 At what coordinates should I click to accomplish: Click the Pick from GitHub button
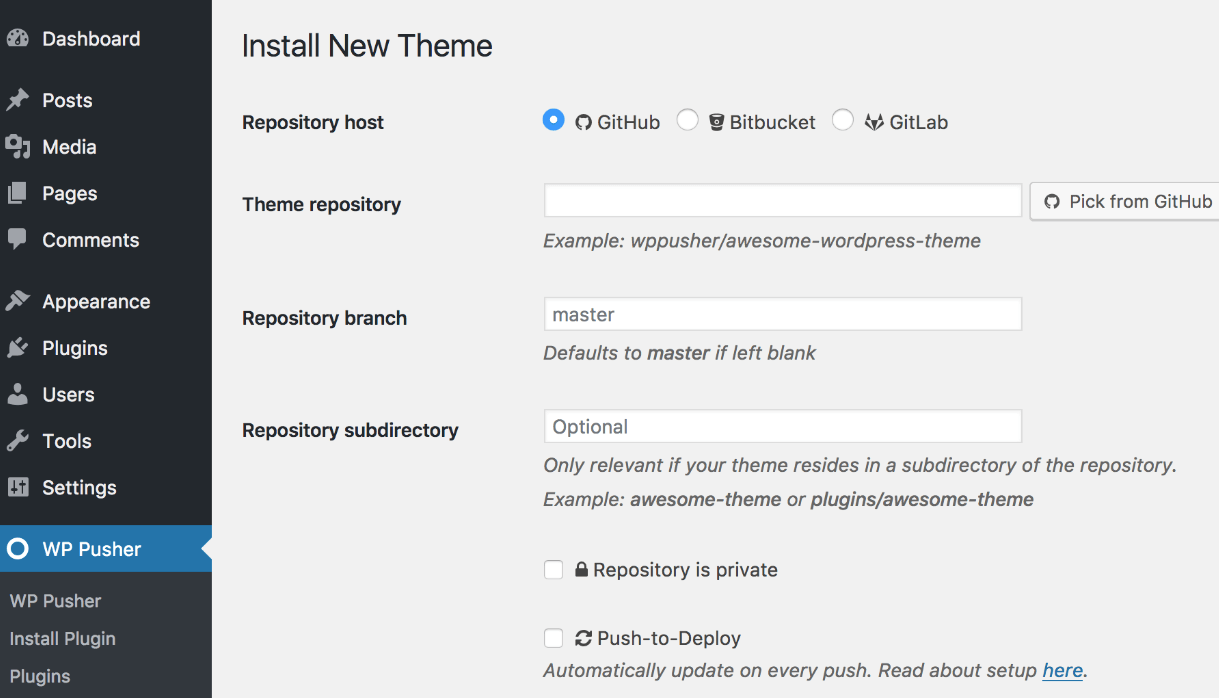1127,201
